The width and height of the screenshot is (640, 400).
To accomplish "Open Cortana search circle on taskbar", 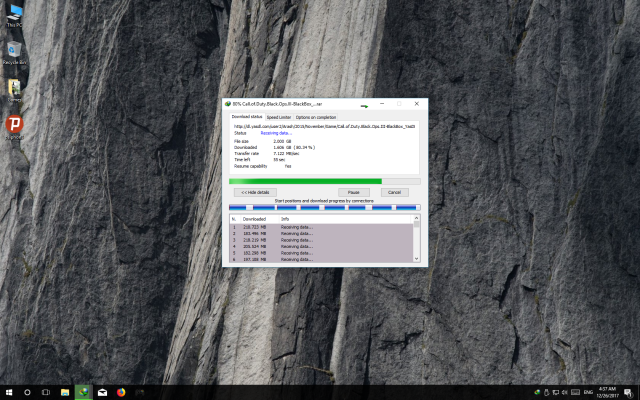I will click(x=28, y=391).
